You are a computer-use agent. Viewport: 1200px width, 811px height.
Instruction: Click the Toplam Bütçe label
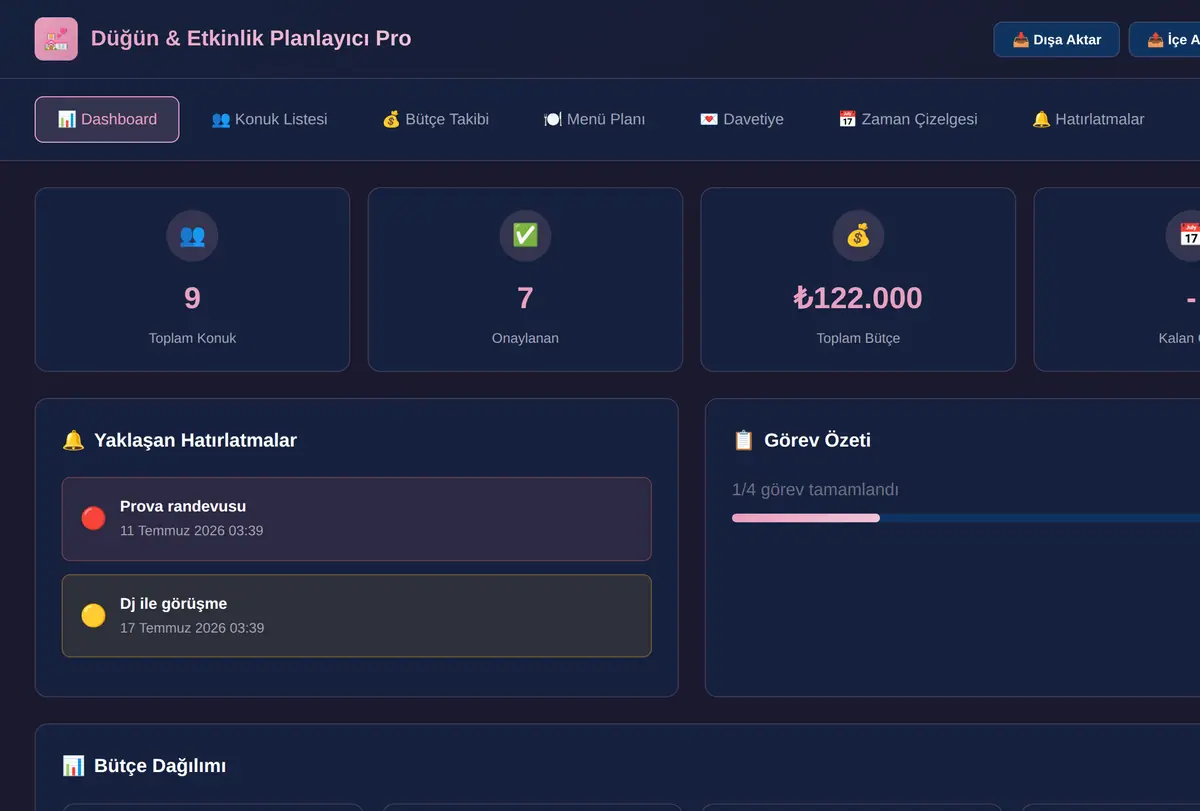tap(858, 338)
